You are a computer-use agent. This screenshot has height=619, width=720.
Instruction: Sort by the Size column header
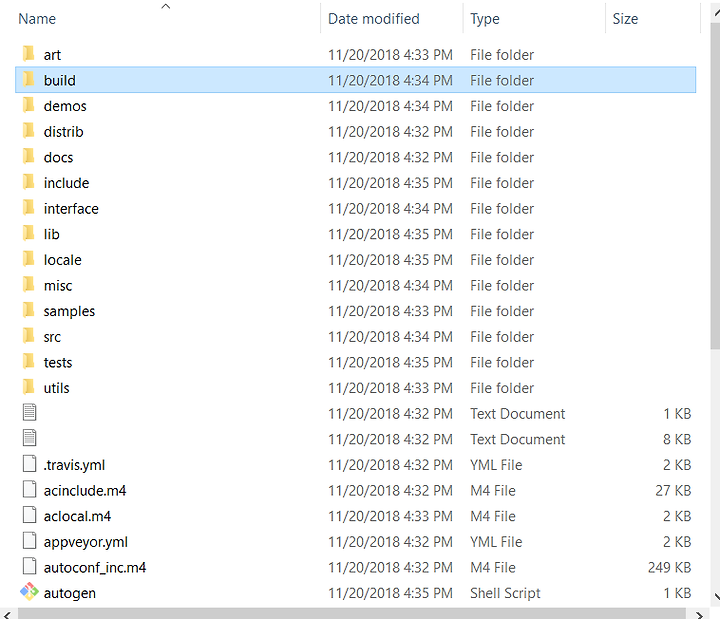[x=625, y=19]
